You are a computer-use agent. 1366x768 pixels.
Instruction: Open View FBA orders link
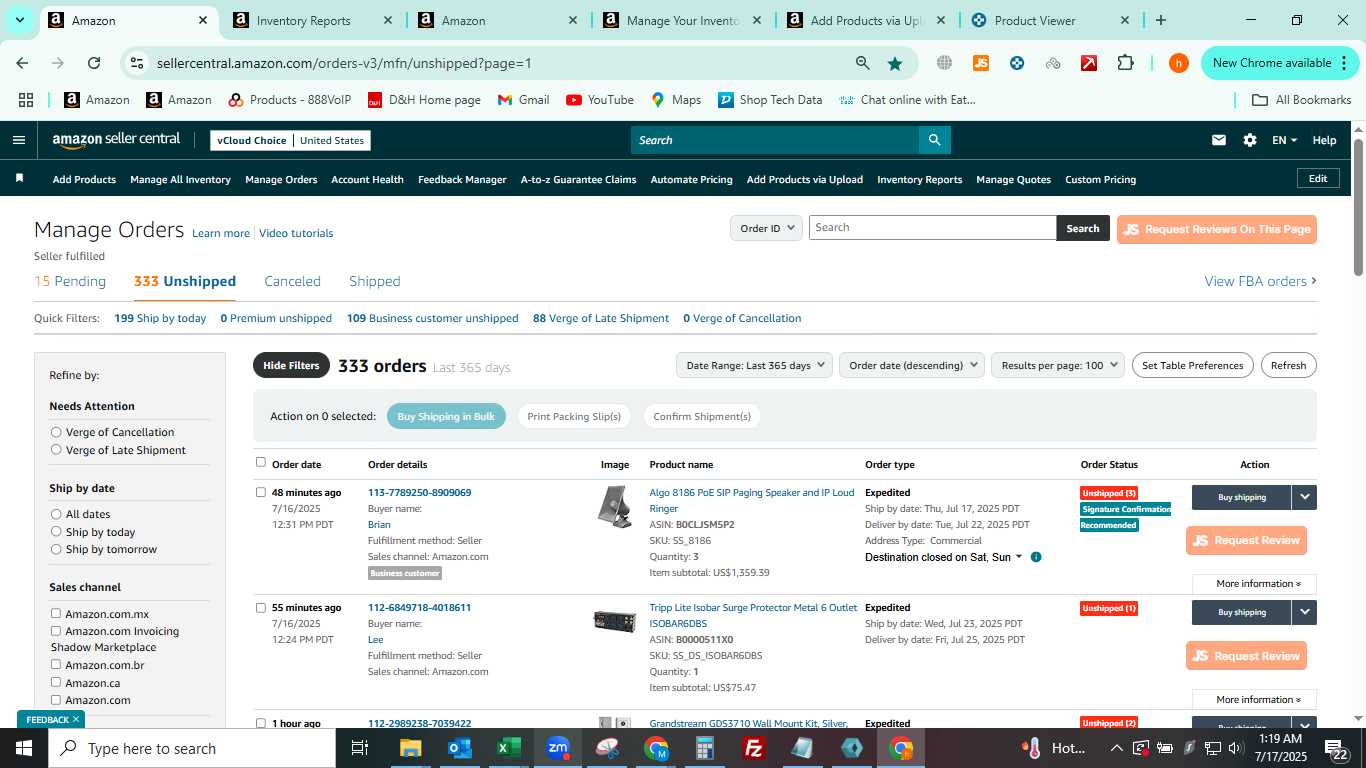pos(1260,281)
